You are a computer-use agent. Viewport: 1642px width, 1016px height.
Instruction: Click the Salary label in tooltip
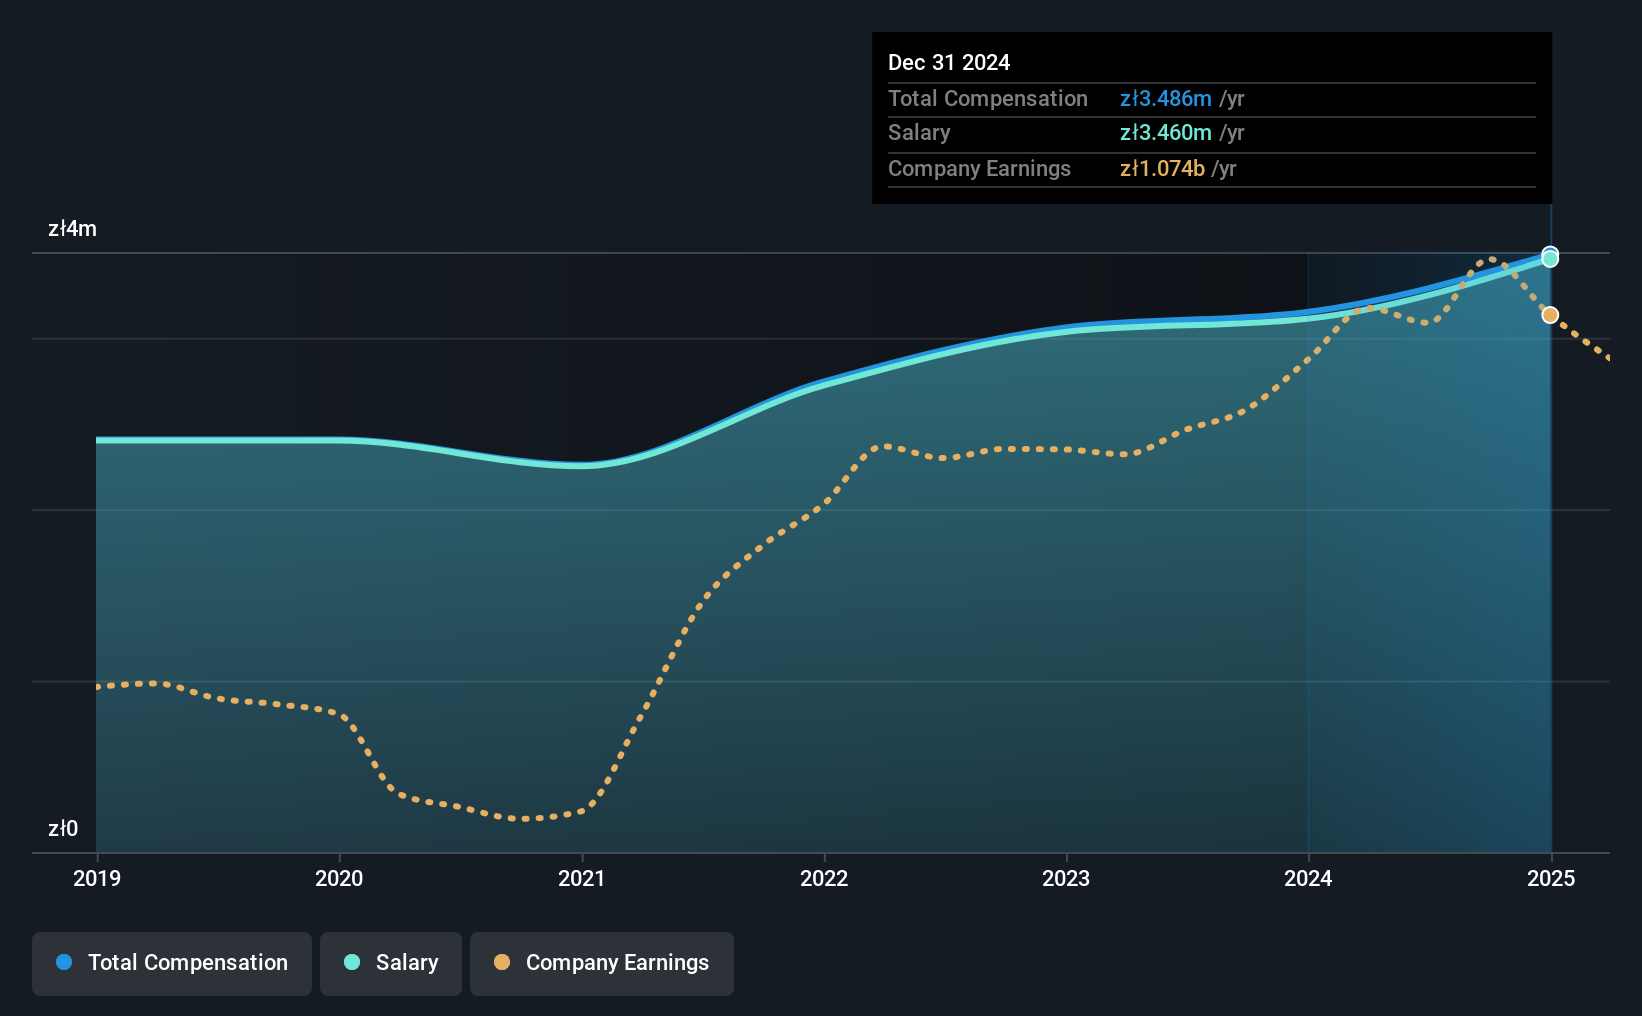click(x=919, y=132)
